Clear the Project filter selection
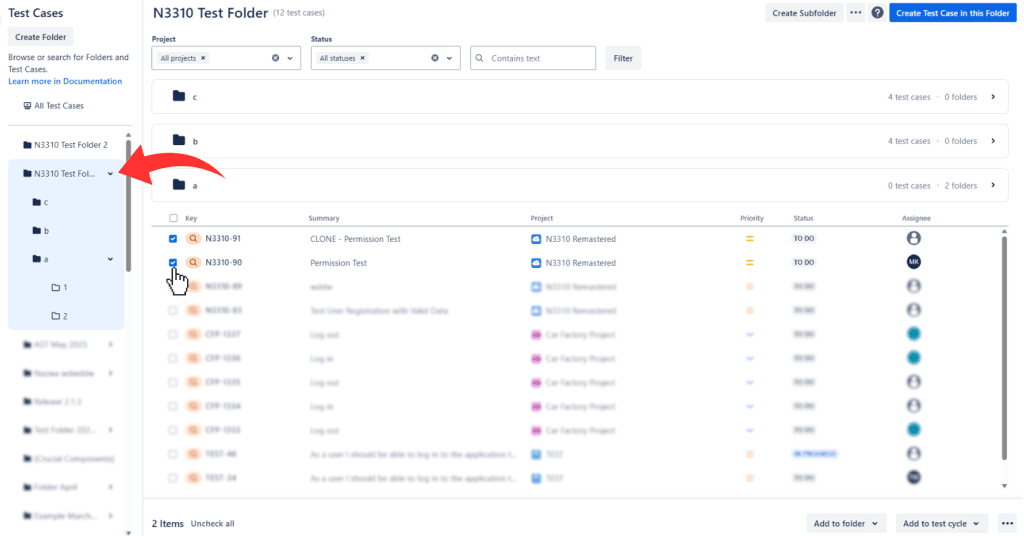This screenshot has height=536, width=1024. [x=276, y=58]
